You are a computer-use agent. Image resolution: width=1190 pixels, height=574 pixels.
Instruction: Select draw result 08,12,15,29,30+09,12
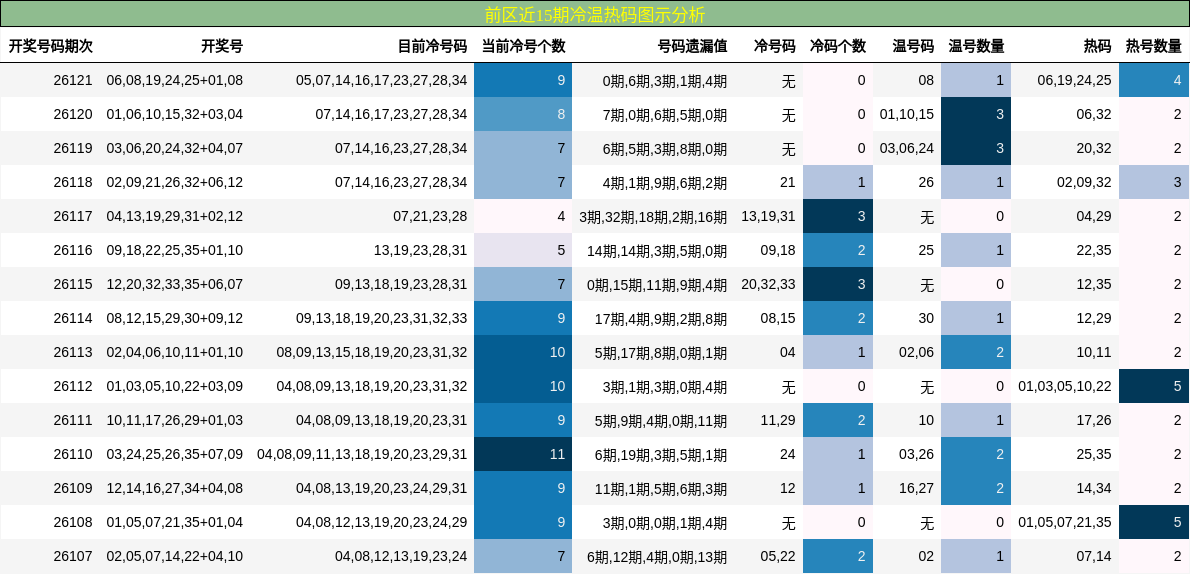click(x=175, y=318)
